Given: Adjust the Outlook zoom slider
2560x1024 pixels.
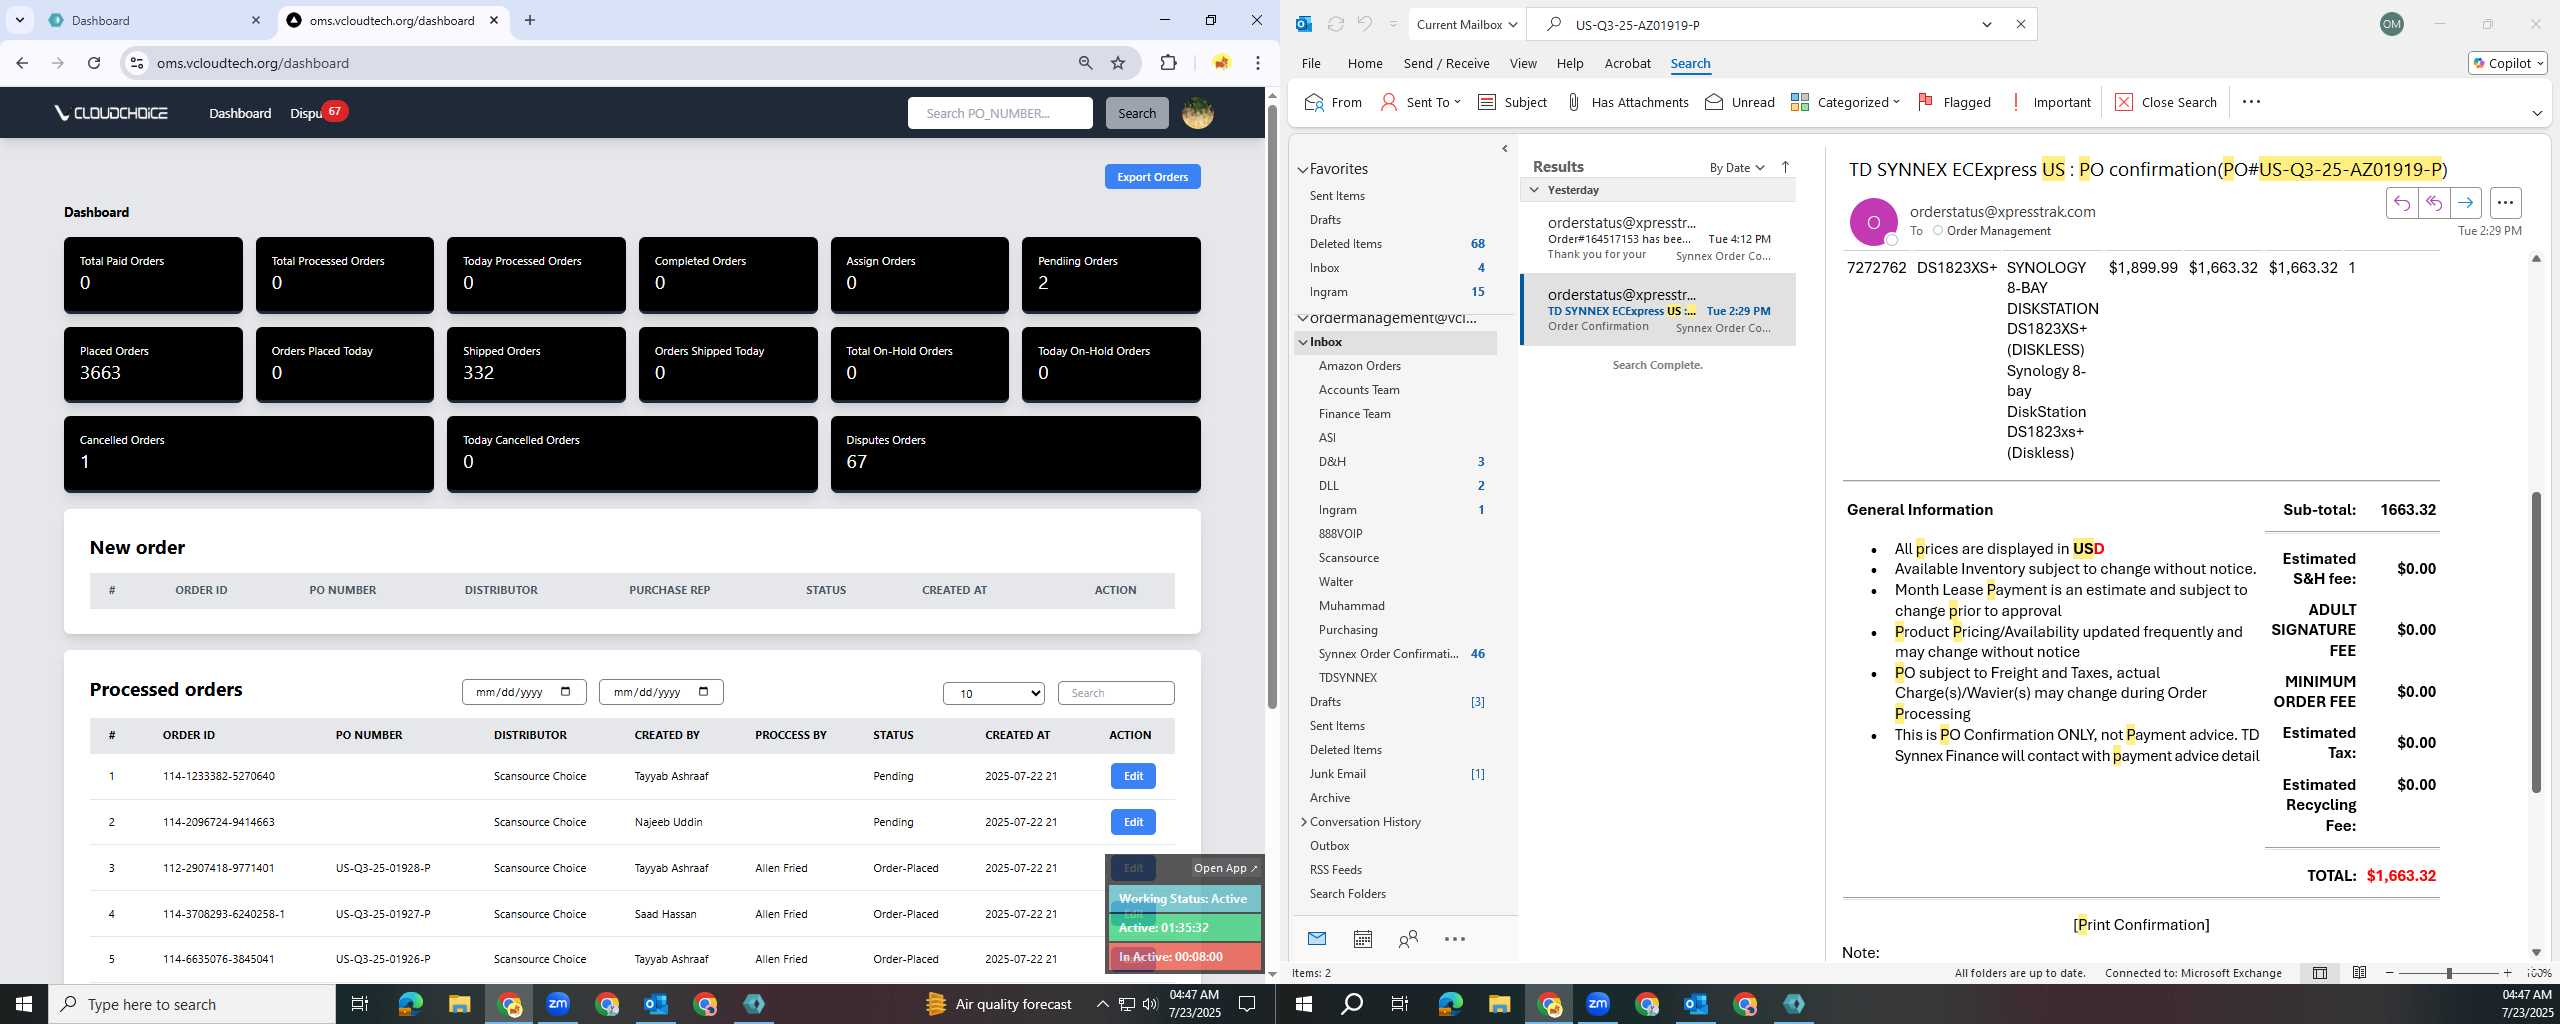Looking at the screenshot, I should pos(2448,973).
